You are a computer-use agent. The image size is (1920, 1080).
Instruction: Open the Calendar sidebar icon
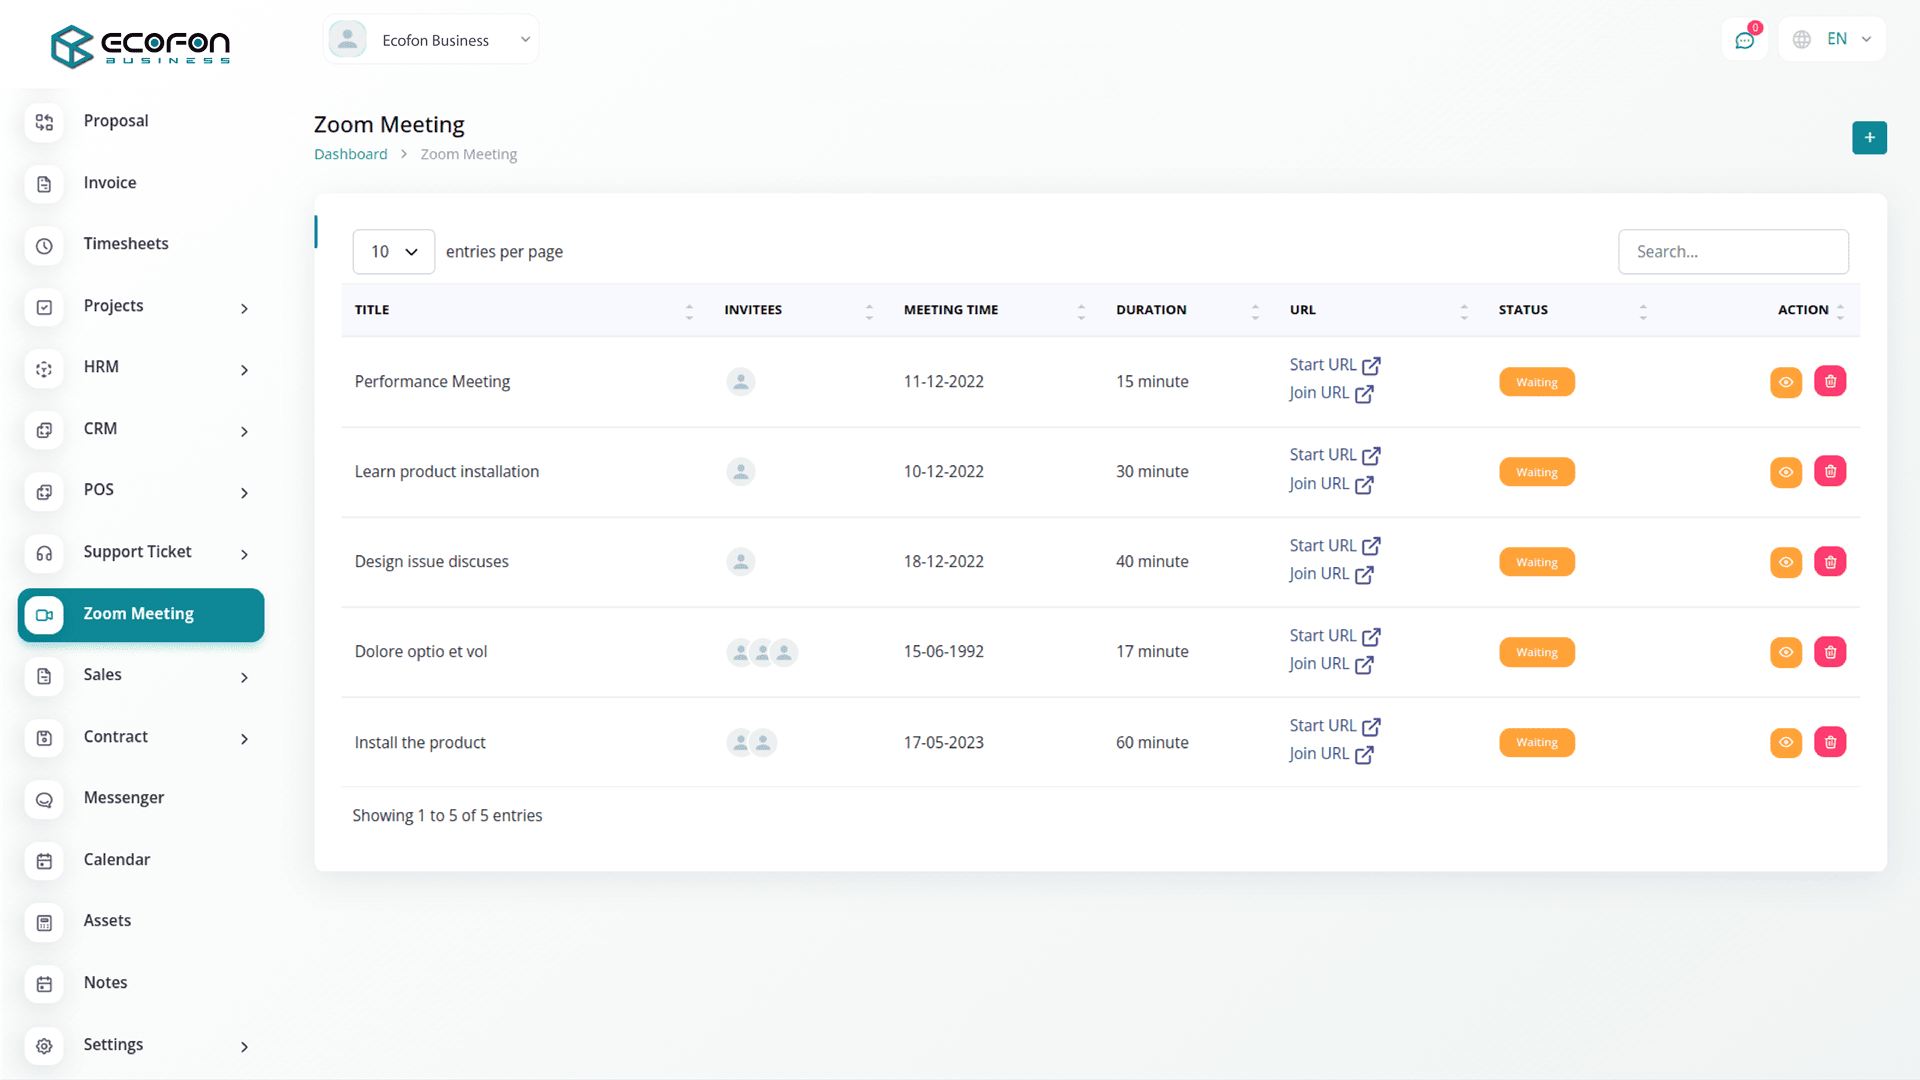[44, 860]
